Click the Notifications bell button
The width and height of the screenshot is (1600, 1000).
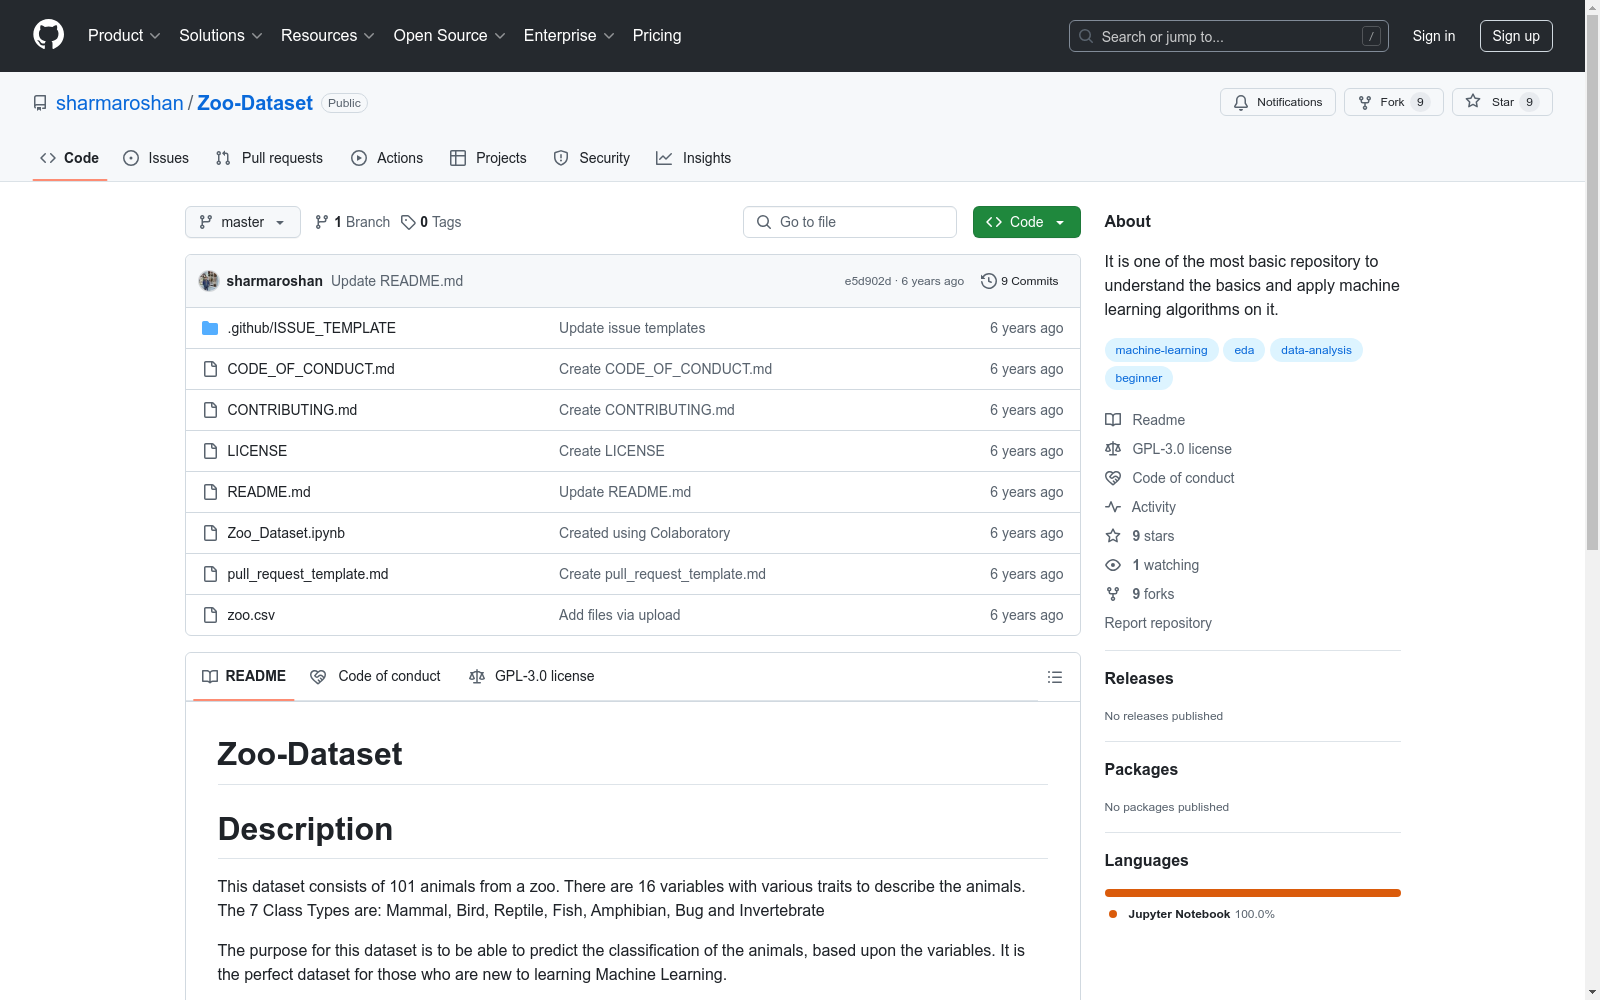pyautogui.click(x=1277, y=102)
